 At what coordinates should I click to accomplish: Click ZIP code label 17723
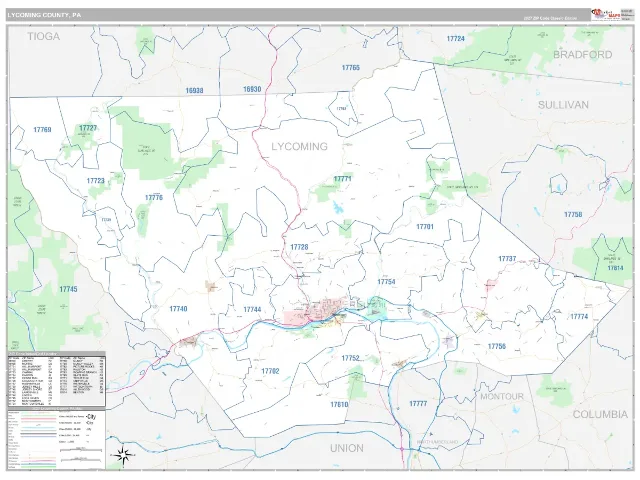pyautogui.click(x=96, y=180)
